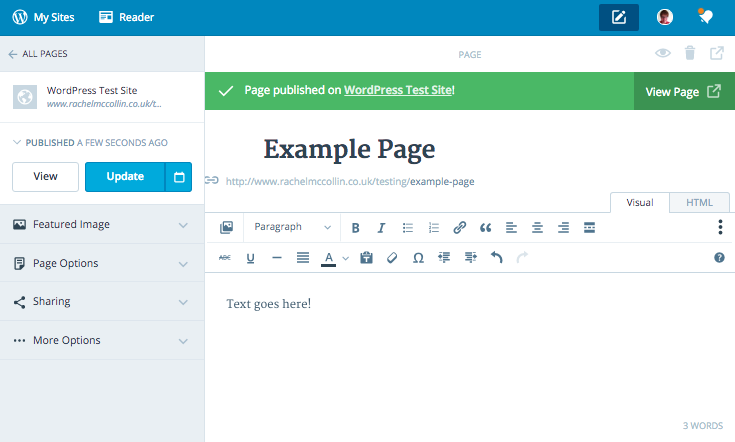This screenshot has width=735, height=442.
Task: Click paste as text icon
Action: click(x=366, y=257)
